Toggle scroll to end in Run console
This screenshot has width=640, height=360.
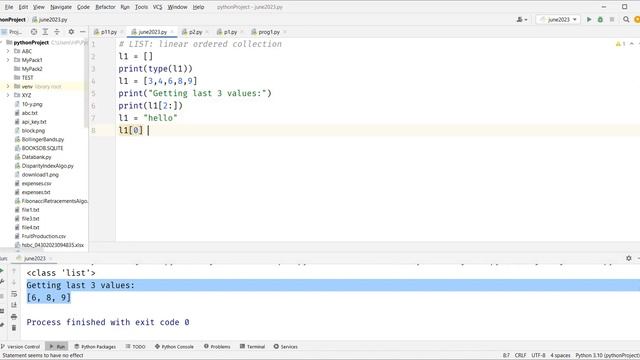14,305
